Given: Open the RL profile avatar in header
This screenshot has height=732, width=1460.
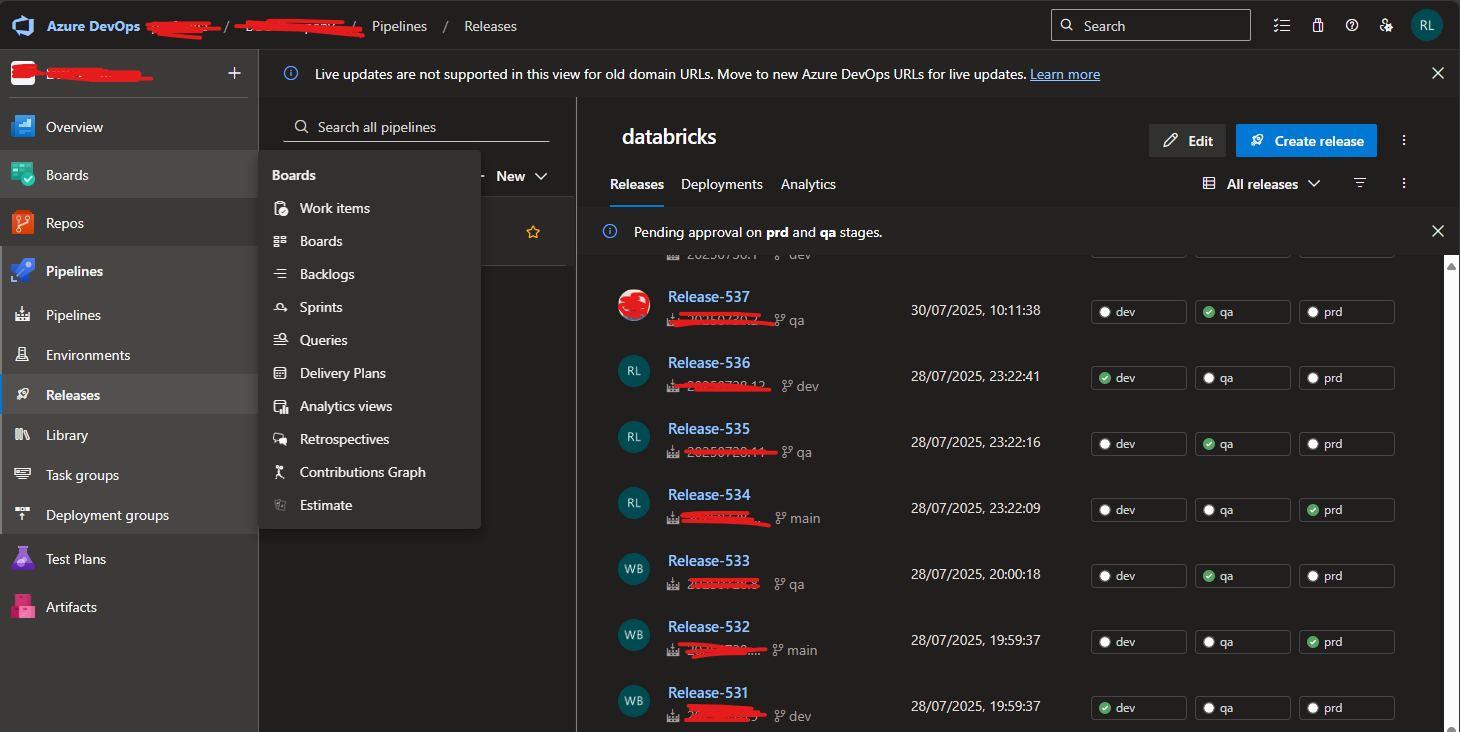Looking at the screenshot, I should [1427, 26].
